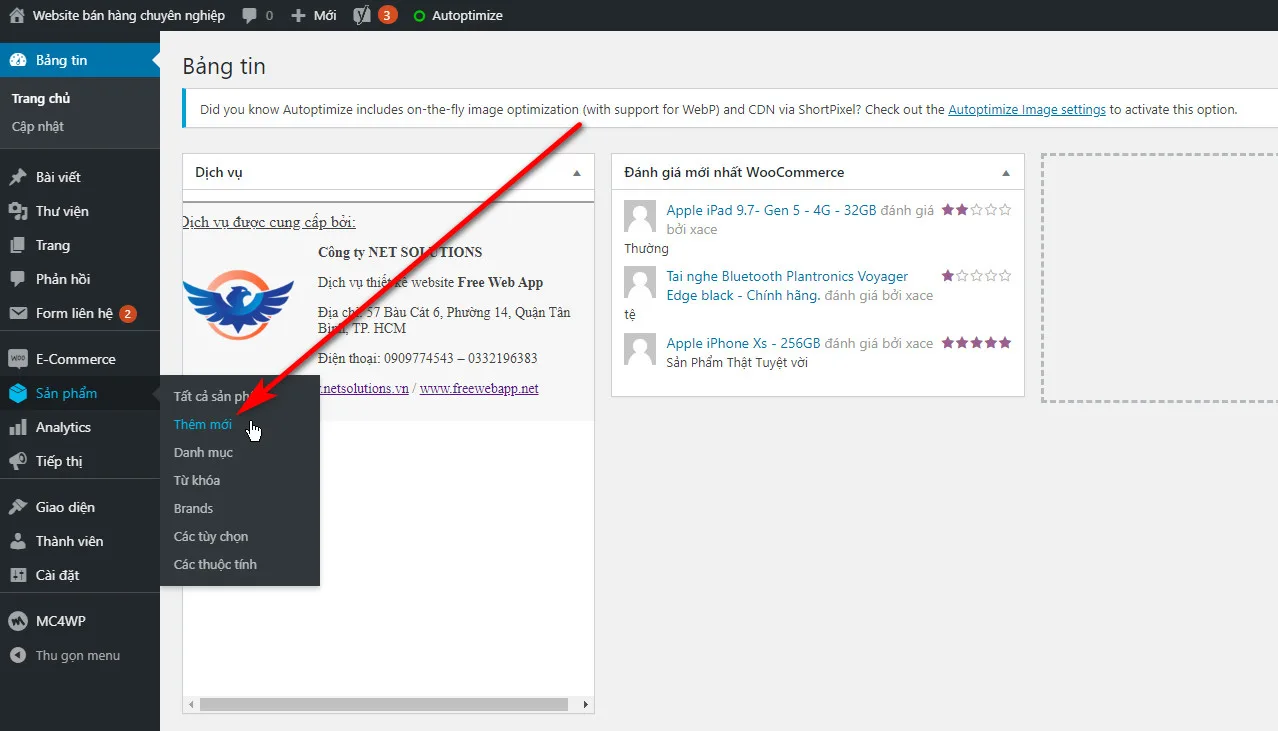Open Danh mục in Sản phẩm submenu
The image size is (1278, 731).
coord(203,452)
